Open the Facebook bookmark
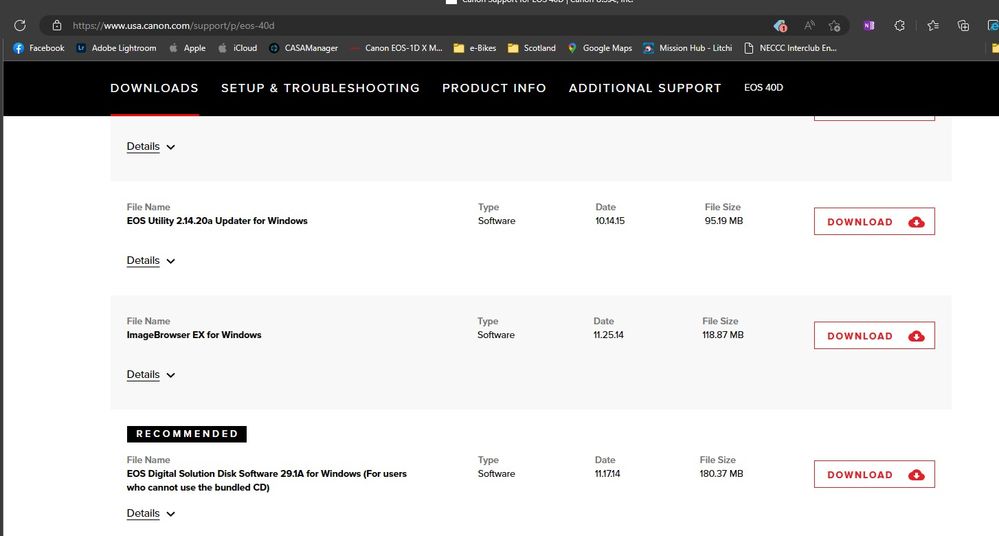The image size is (999, 536). (39, 48)
